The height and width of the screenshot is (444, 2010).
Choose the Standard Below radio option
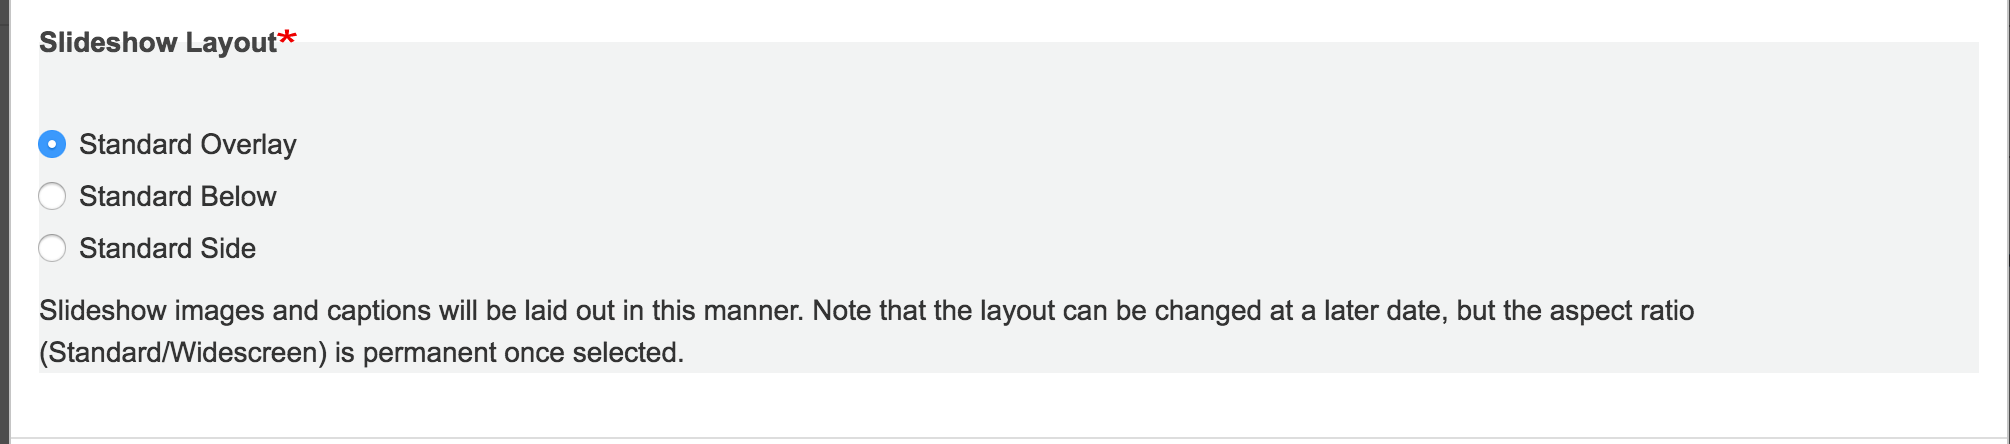click(x=52, y=196)
